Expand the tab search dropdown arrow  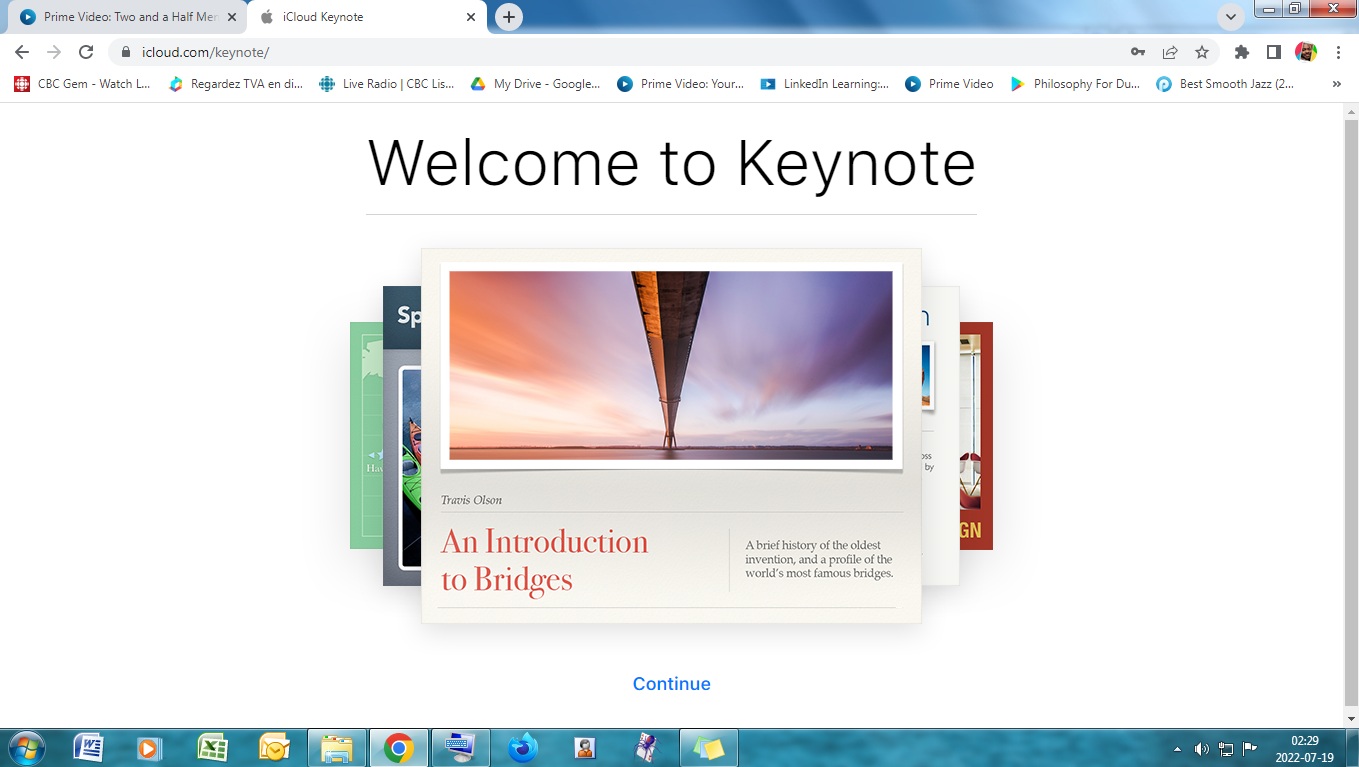[x=1230, y=17]
